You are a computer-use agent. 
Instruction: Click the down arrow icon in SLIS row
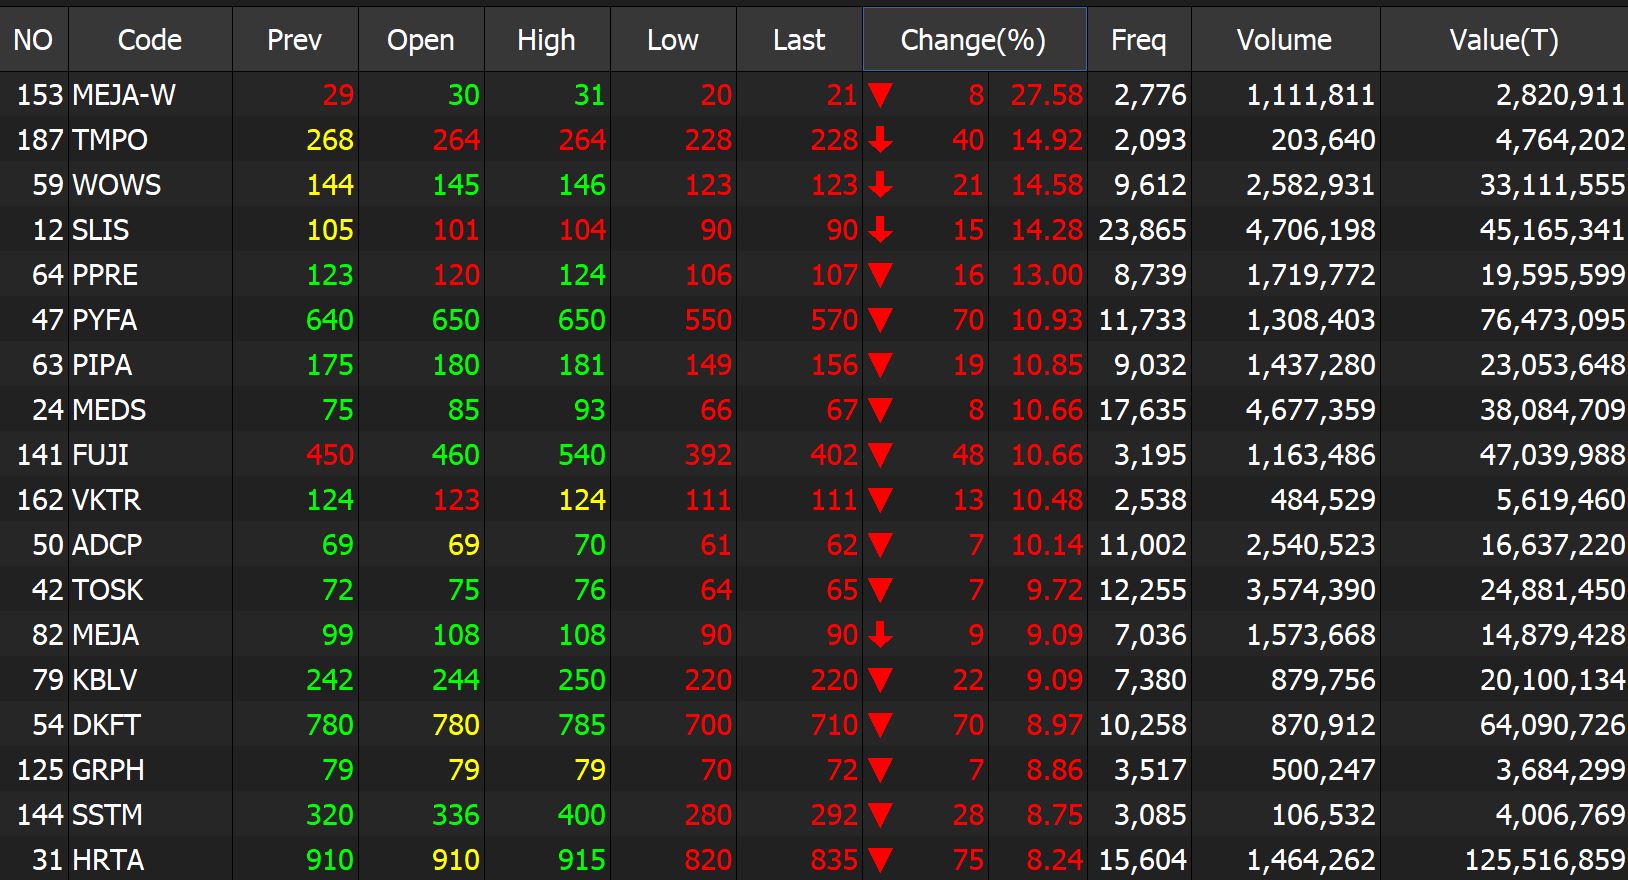(x=880, y=230)
